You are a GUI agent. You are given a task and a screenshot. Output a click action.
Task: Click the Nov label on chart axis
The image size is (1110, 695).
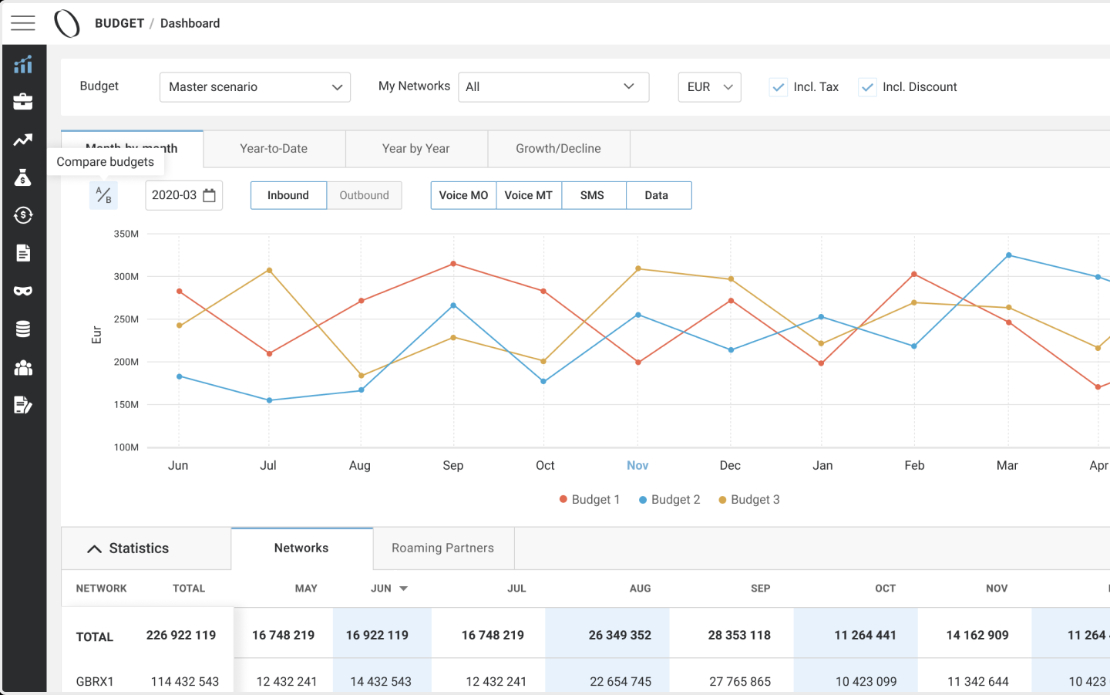coord(637,466)
